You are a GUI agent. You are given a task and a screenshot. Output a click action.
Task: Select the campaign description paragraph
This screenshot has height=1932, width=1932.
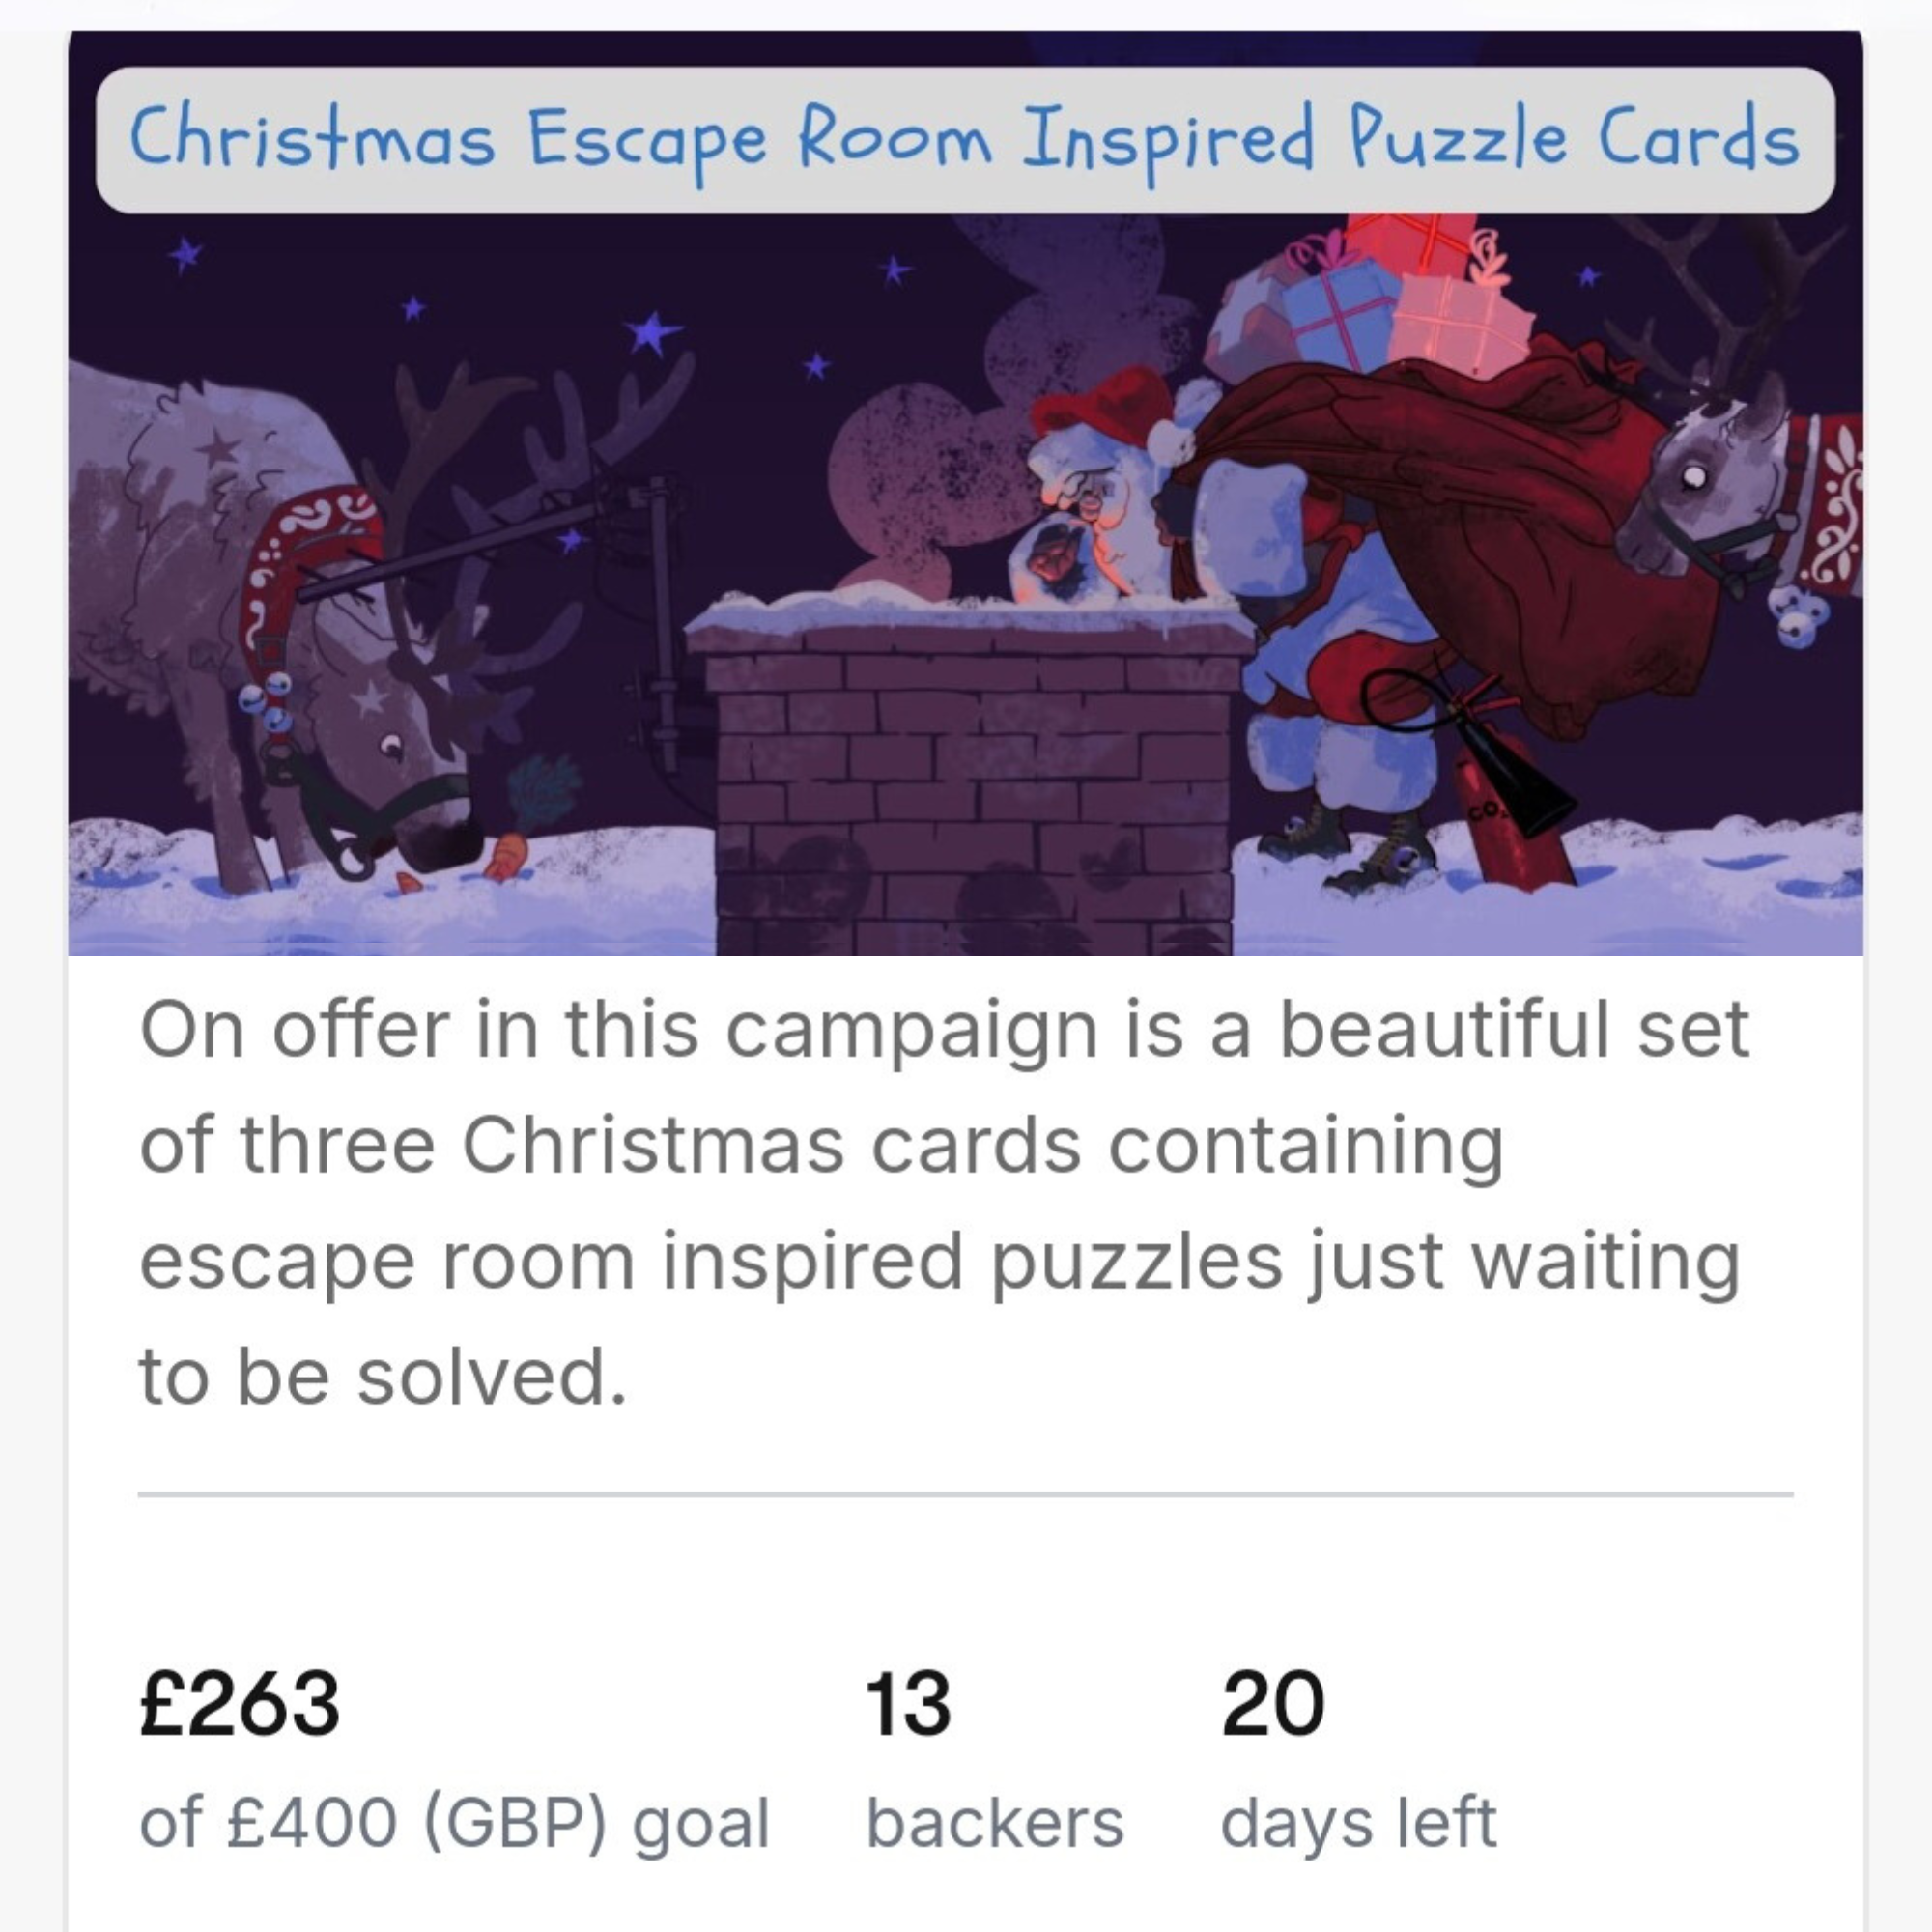944,1204
